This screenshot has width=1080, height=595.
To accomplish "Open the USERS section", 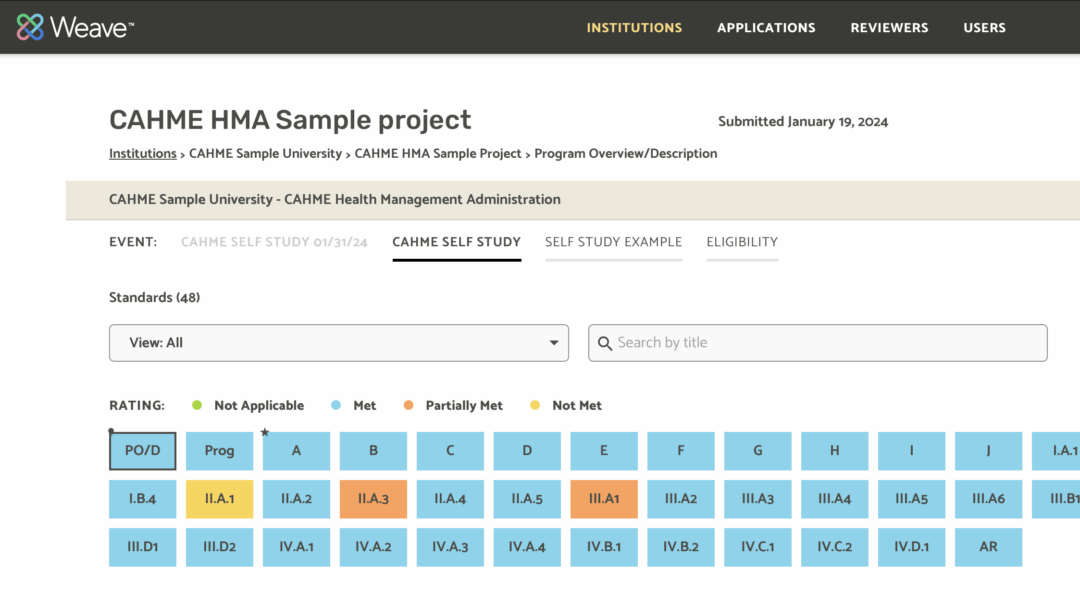I will (984, 27).
